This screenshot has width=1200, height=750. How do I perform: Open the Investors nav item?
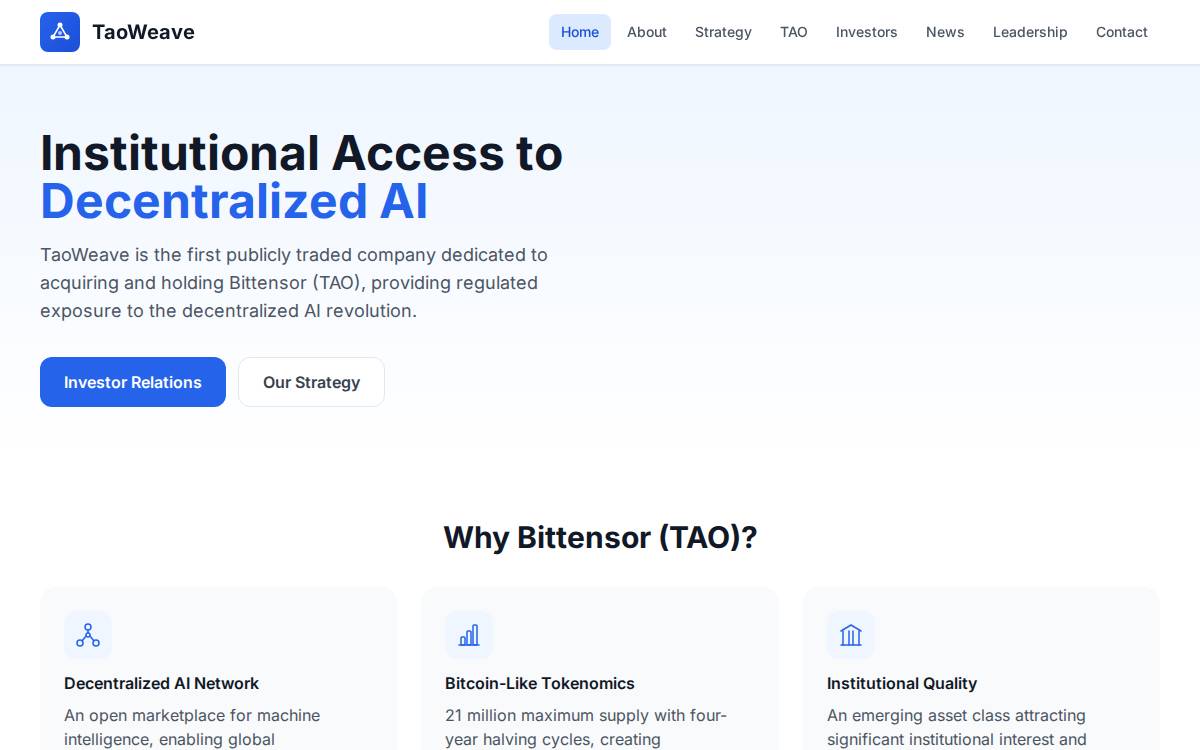click(x=867, y=32)
